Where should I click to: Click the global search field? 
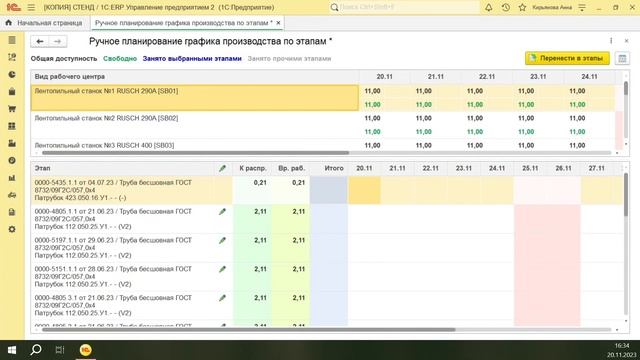point(404,7)
